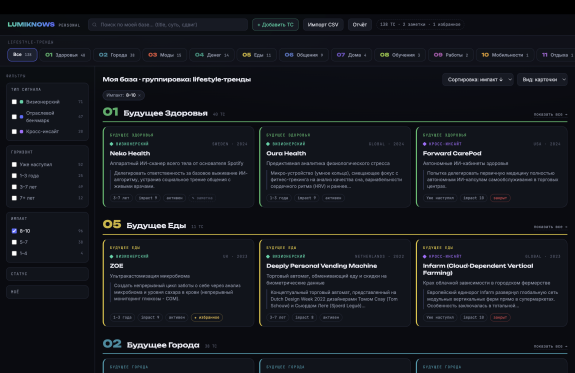Screen dimensions: 575x373
Task: Click the Oura Health активен tag
Action: coord(333,198)
